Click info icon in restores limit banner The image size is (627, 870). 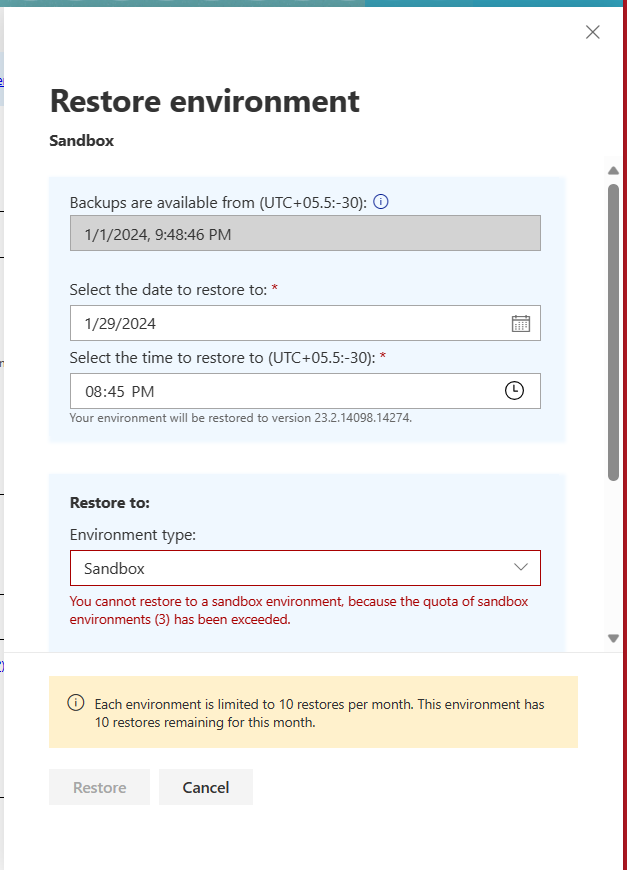(76, 702)
